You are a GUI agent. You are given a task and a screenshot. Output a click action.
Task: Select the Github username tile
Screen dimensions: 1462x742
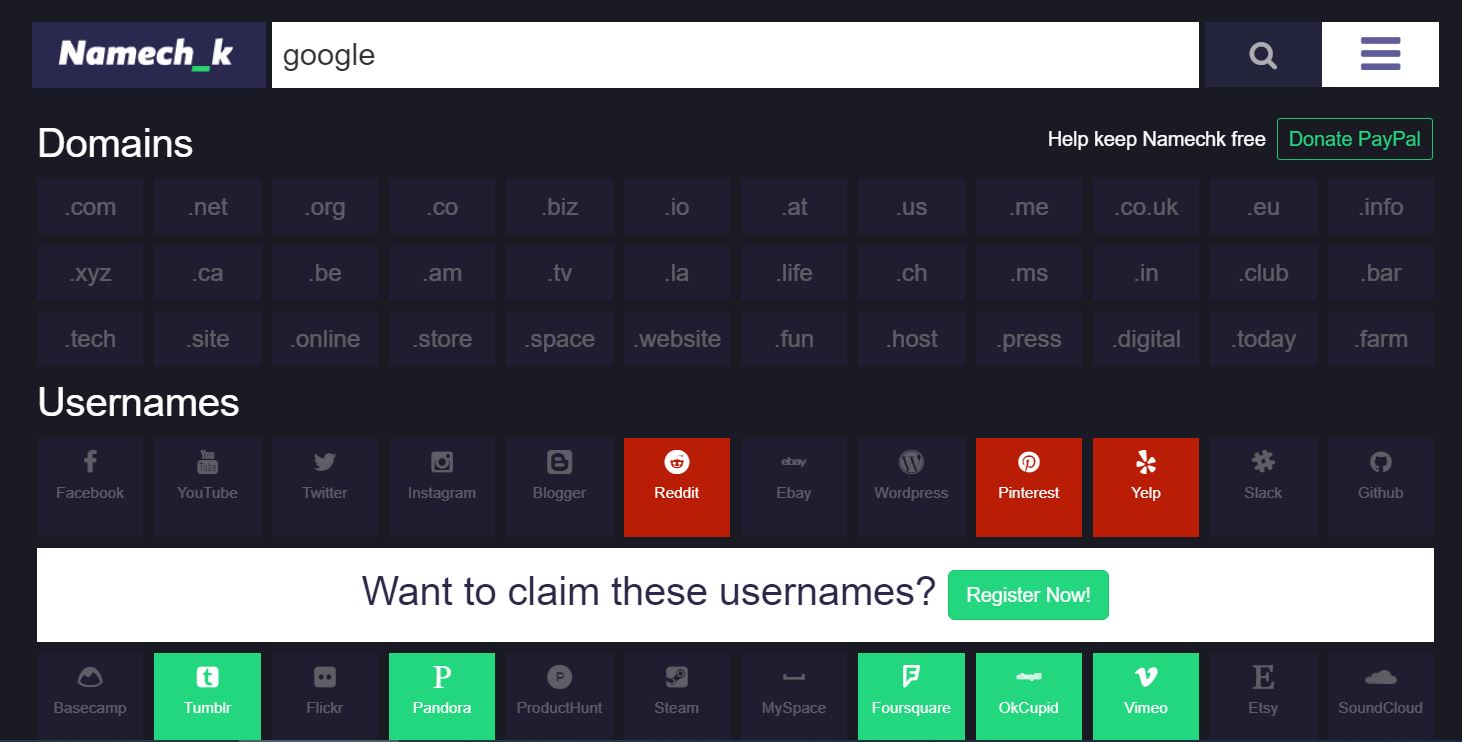tap(1381, 487)
